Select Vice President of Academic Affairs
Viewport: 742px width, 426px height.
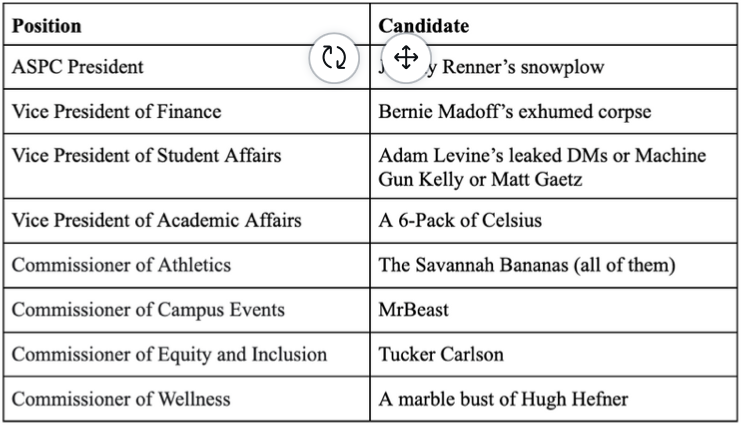(156, 220)
